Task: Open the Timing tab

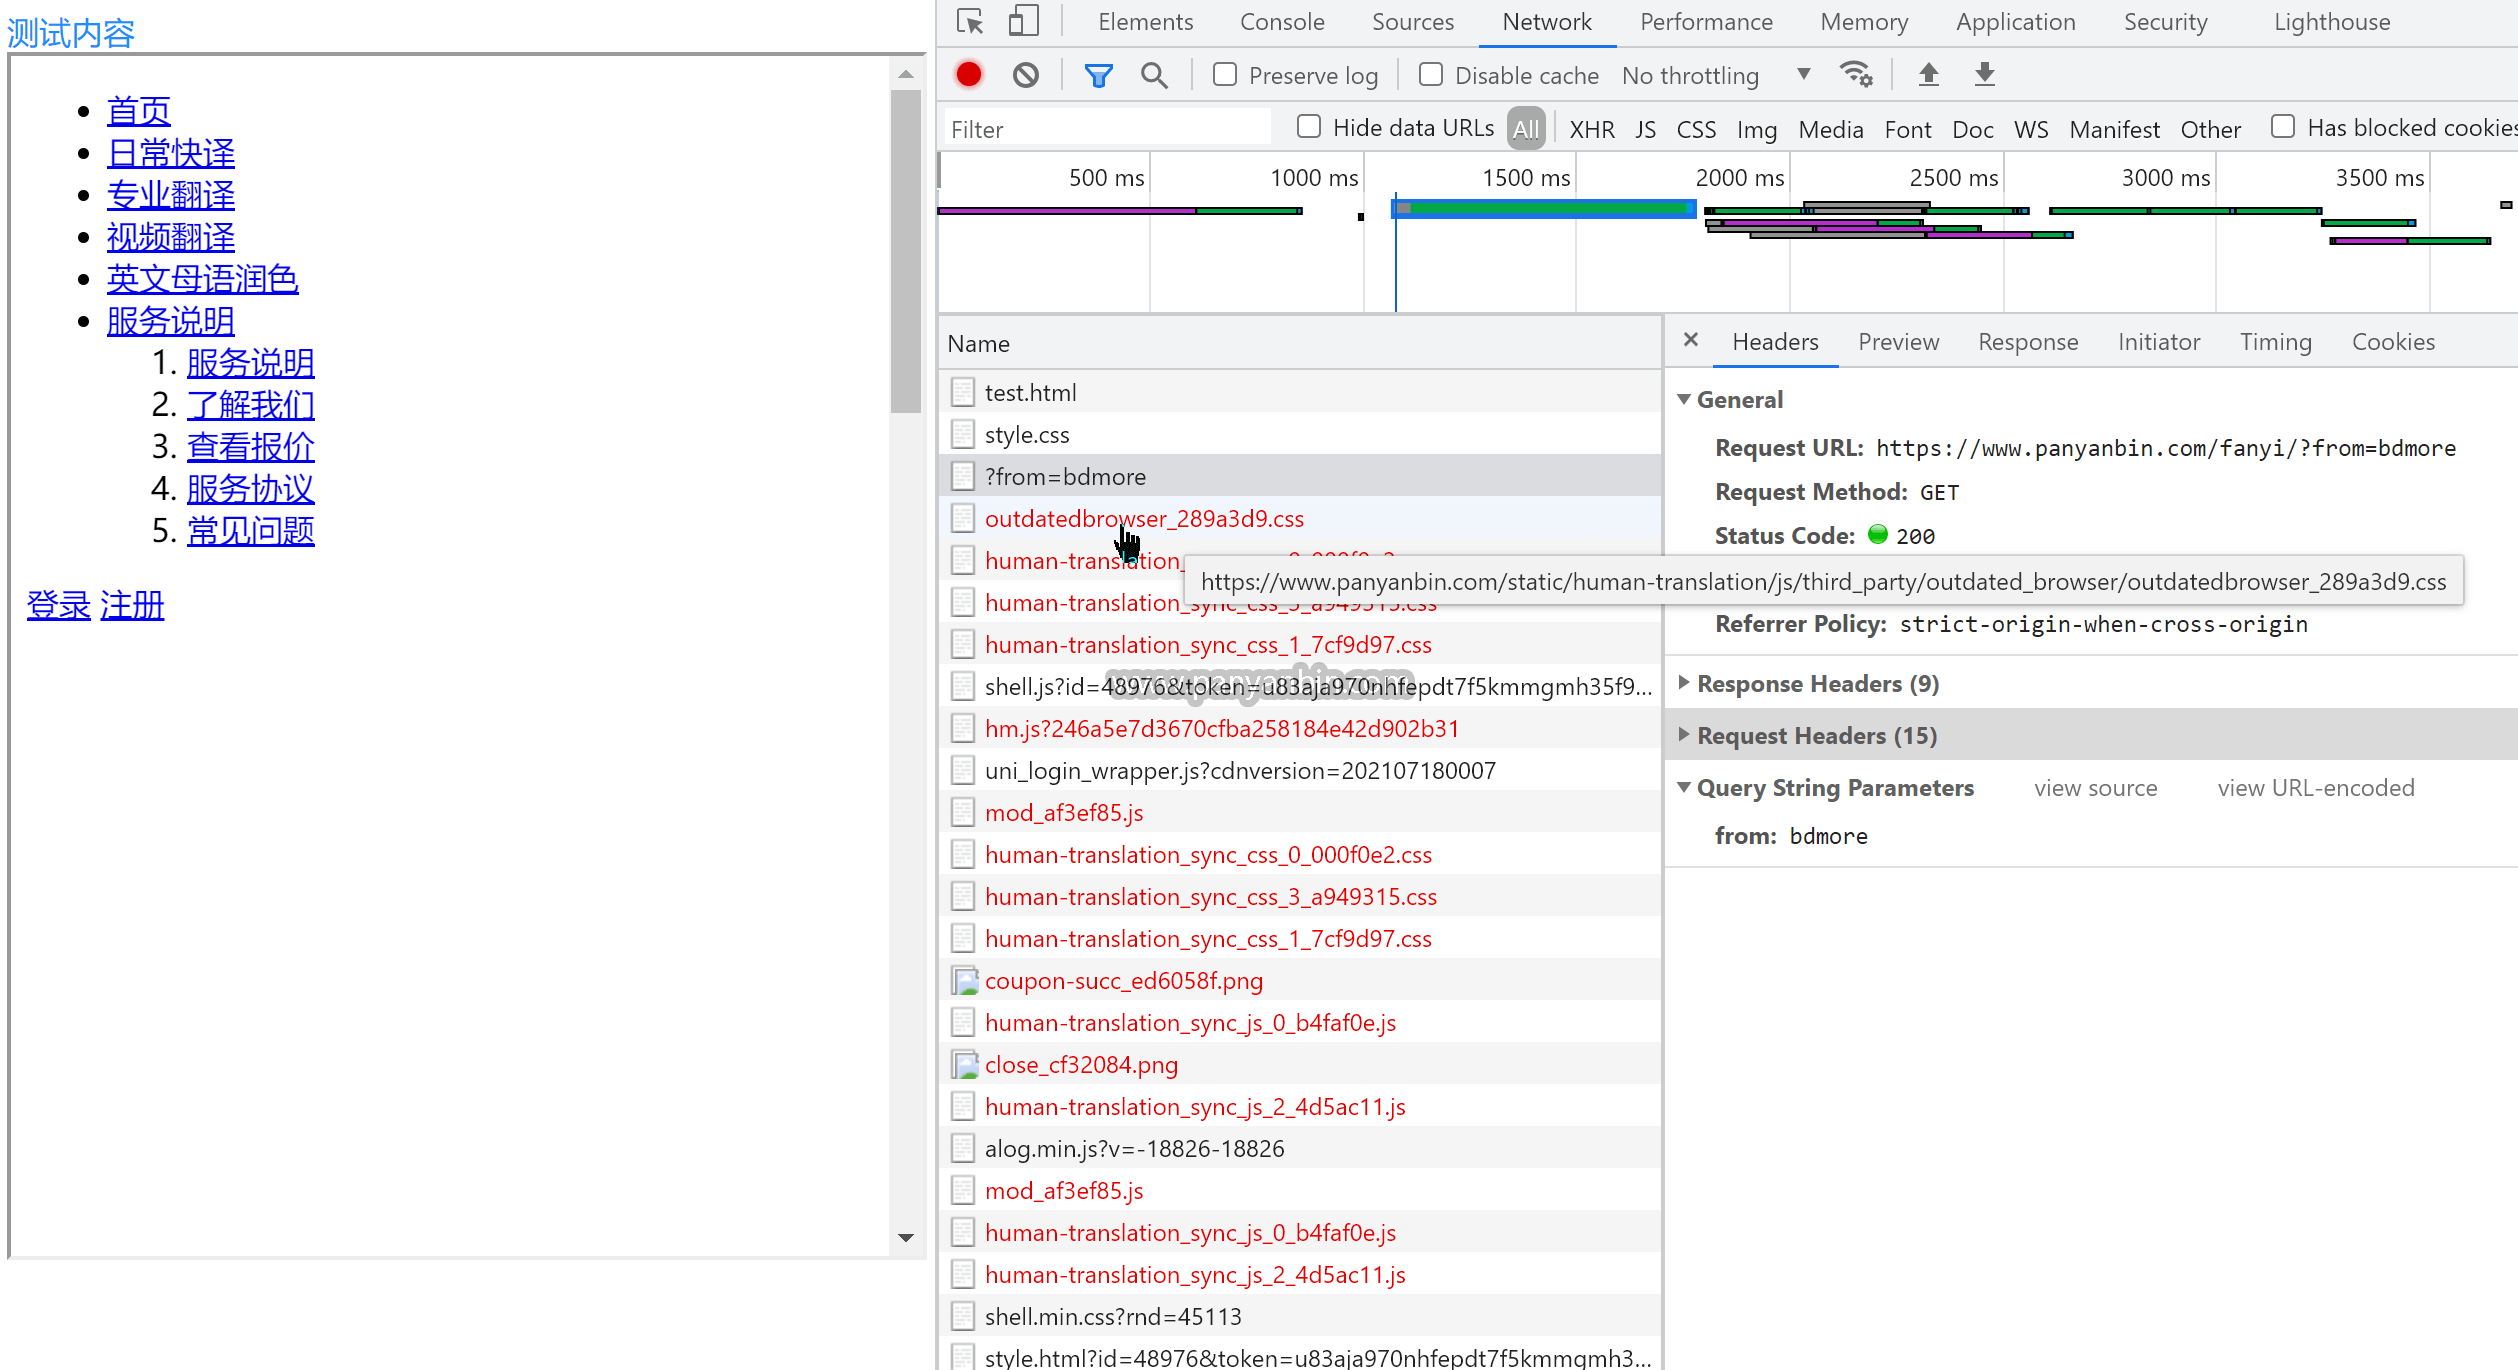Action: coord(2275,342)
